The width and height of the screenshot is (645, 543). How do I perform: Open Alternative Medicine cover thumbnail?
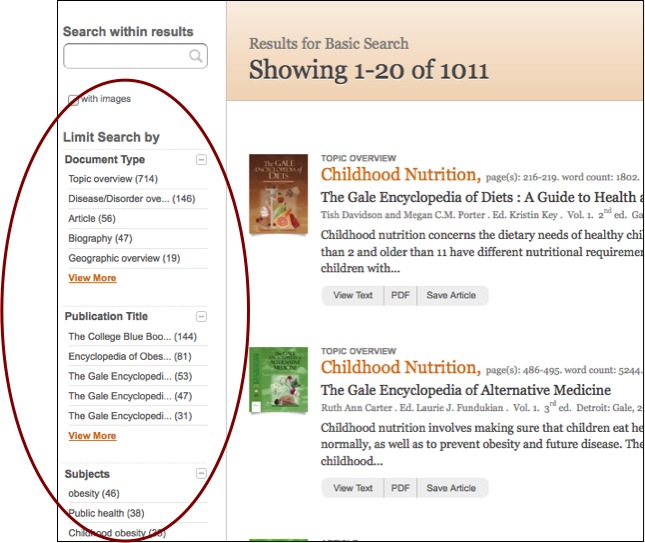point(278,379)
